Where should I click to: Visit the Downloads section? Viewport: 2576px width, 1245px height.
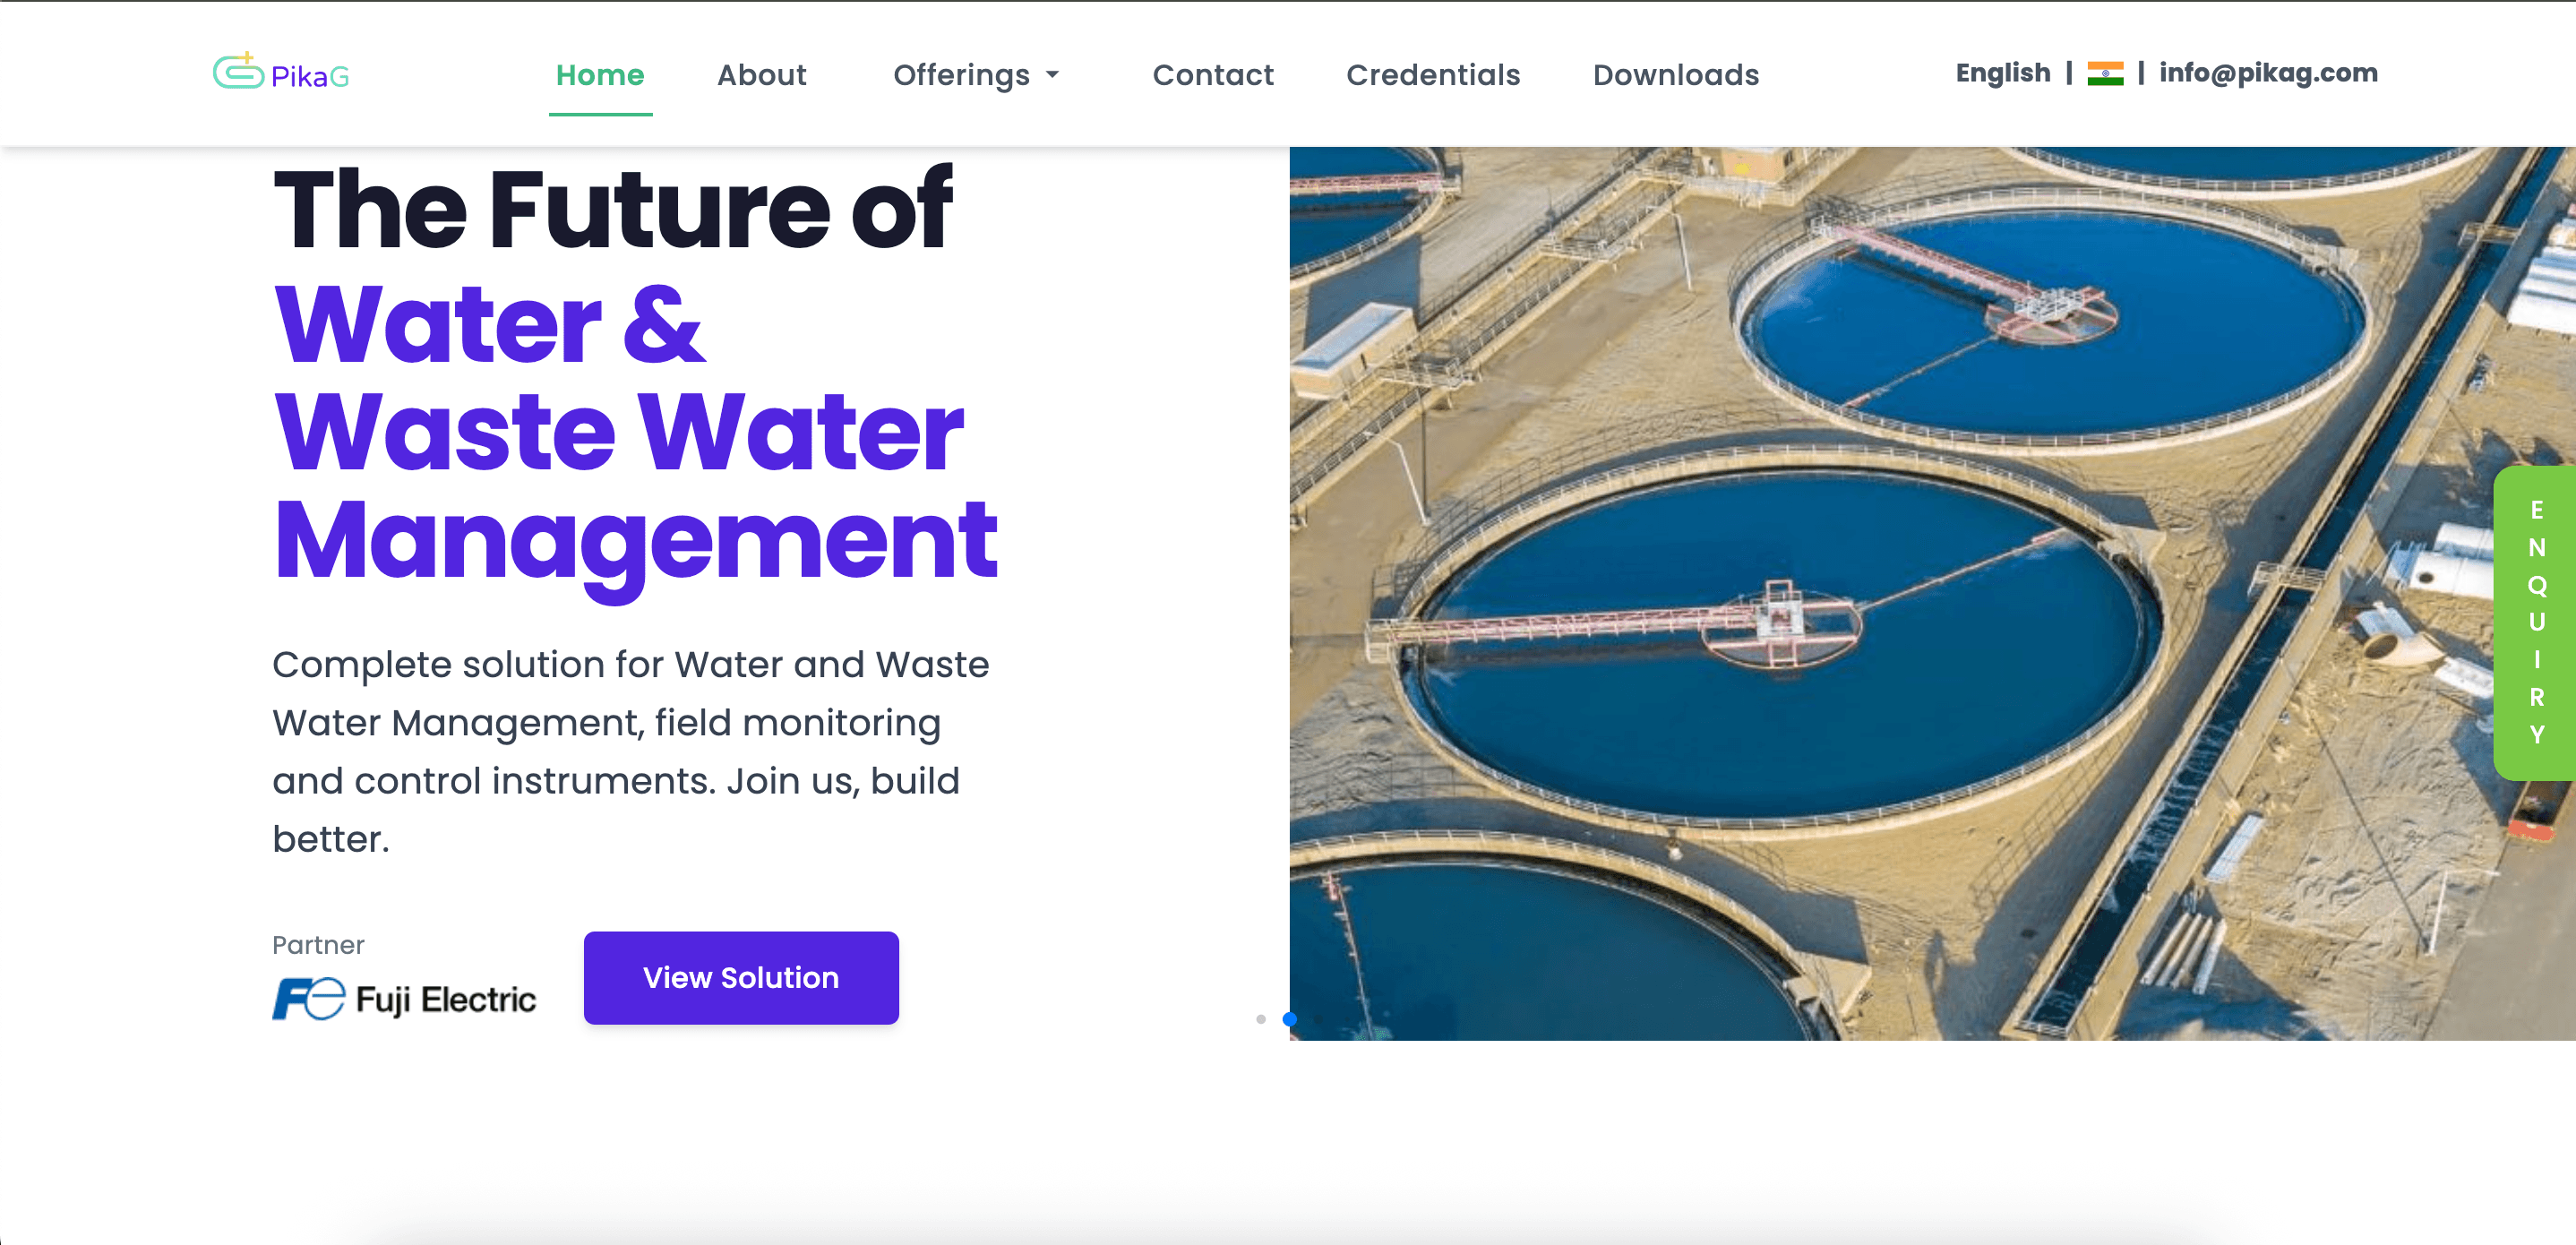click(x=1675, y=74)
